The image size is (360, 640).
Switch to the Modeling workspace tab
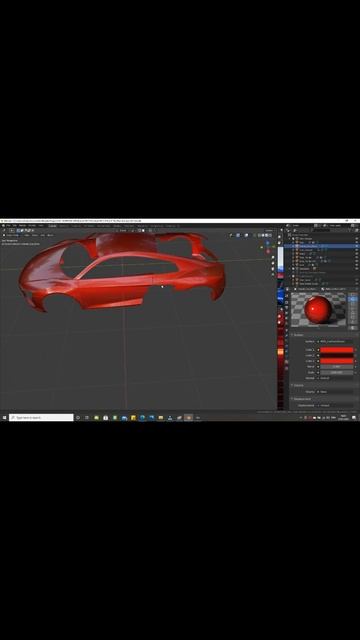tap(64, 225)
